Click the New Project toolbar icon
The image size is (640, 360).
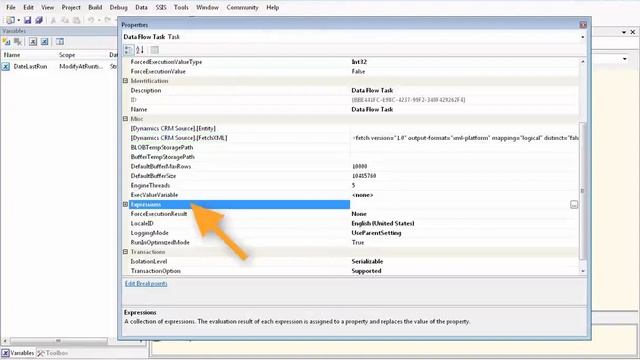coord(10,20)
